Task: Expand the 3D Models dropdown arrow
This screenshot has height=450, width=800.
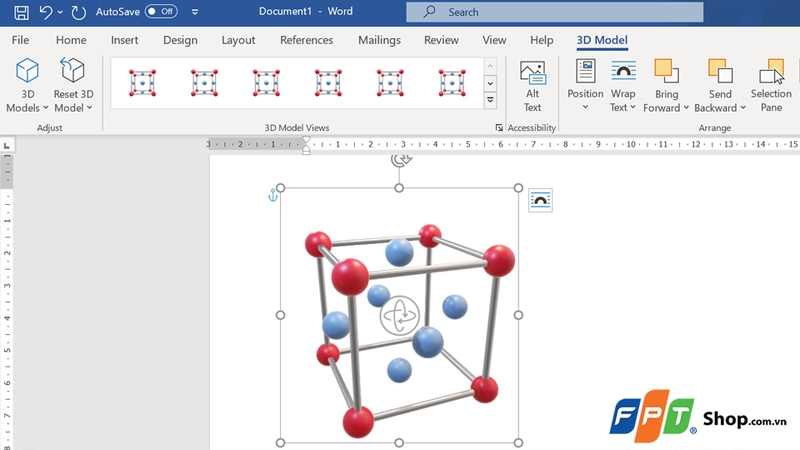Action: pos(45,108)
